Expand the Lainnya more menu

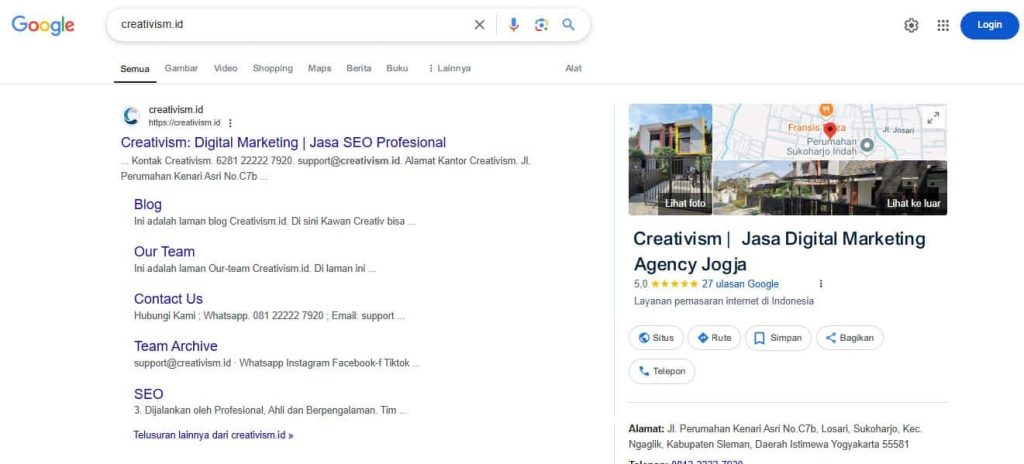coord(449,68)
